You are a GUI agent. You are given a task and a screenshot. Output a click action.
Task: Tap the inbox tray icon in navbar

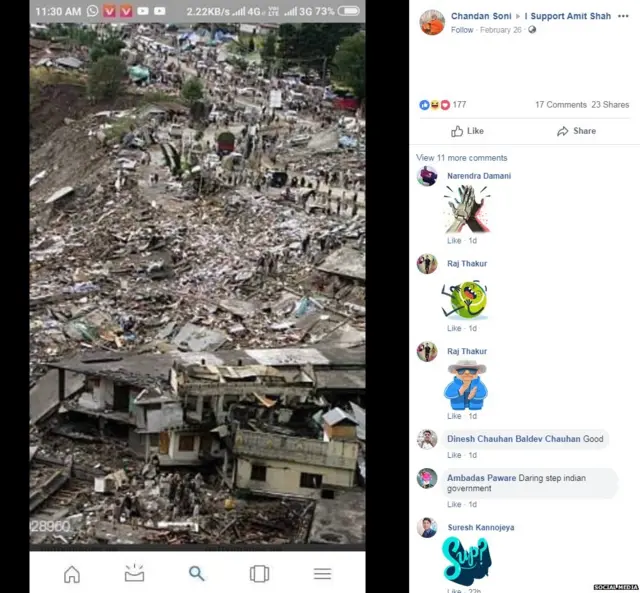[x=134, y=573]
